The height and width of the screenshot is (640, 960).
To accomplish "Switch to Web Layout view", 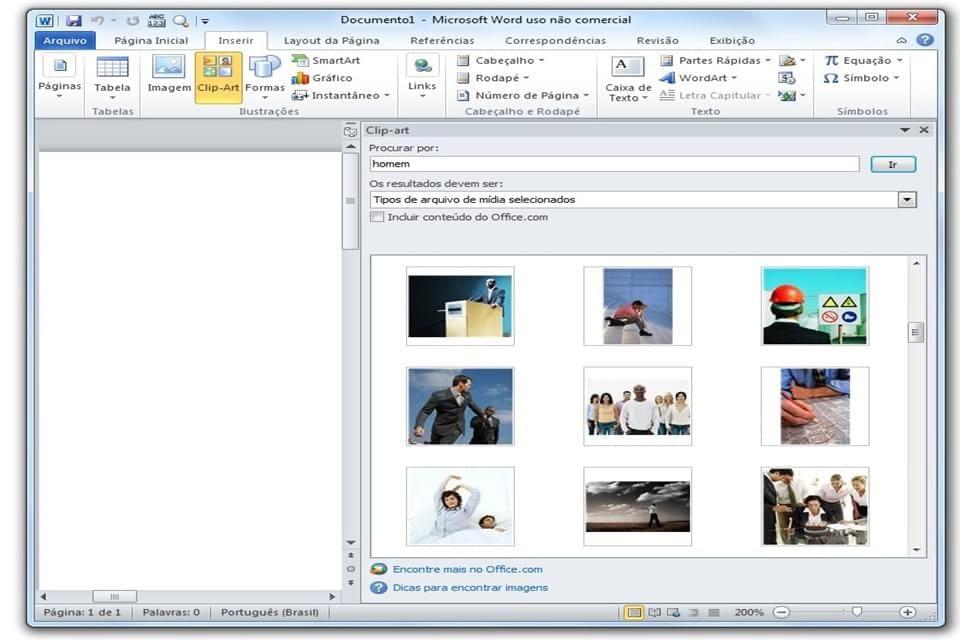I will tap(673, 612).
